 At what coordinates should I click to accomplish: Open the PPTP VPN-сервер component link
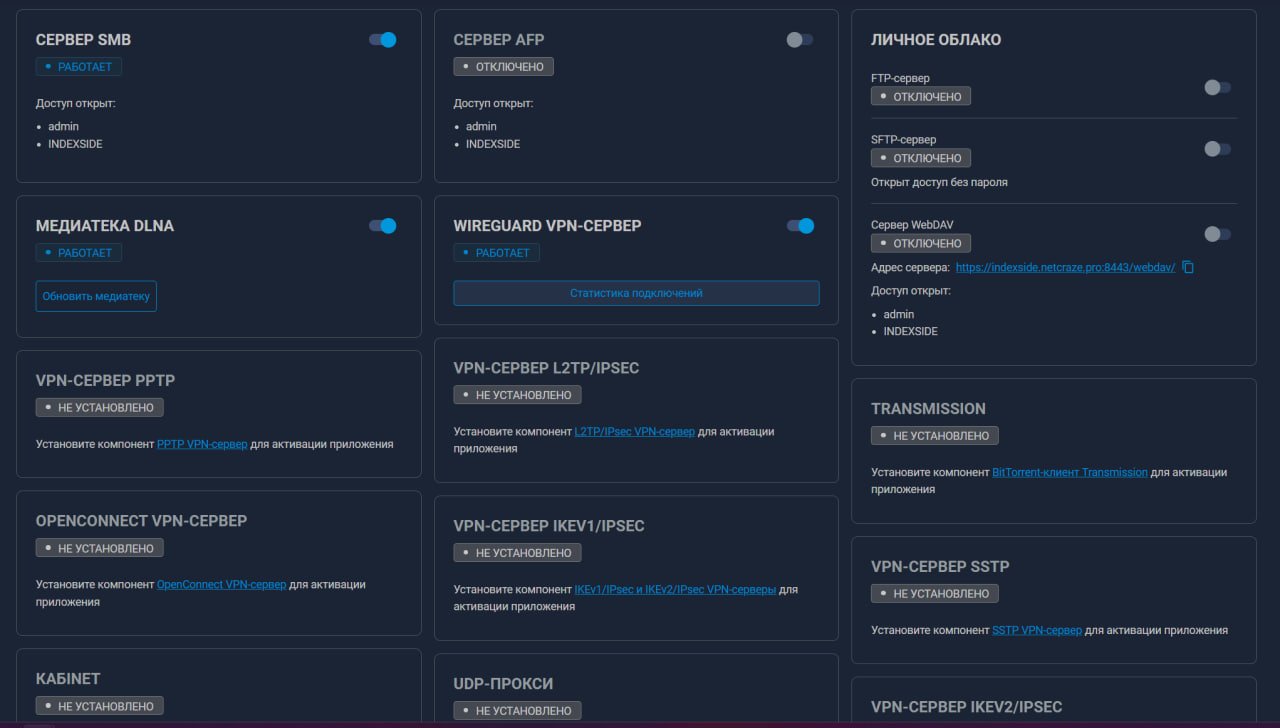coord(202,444)
